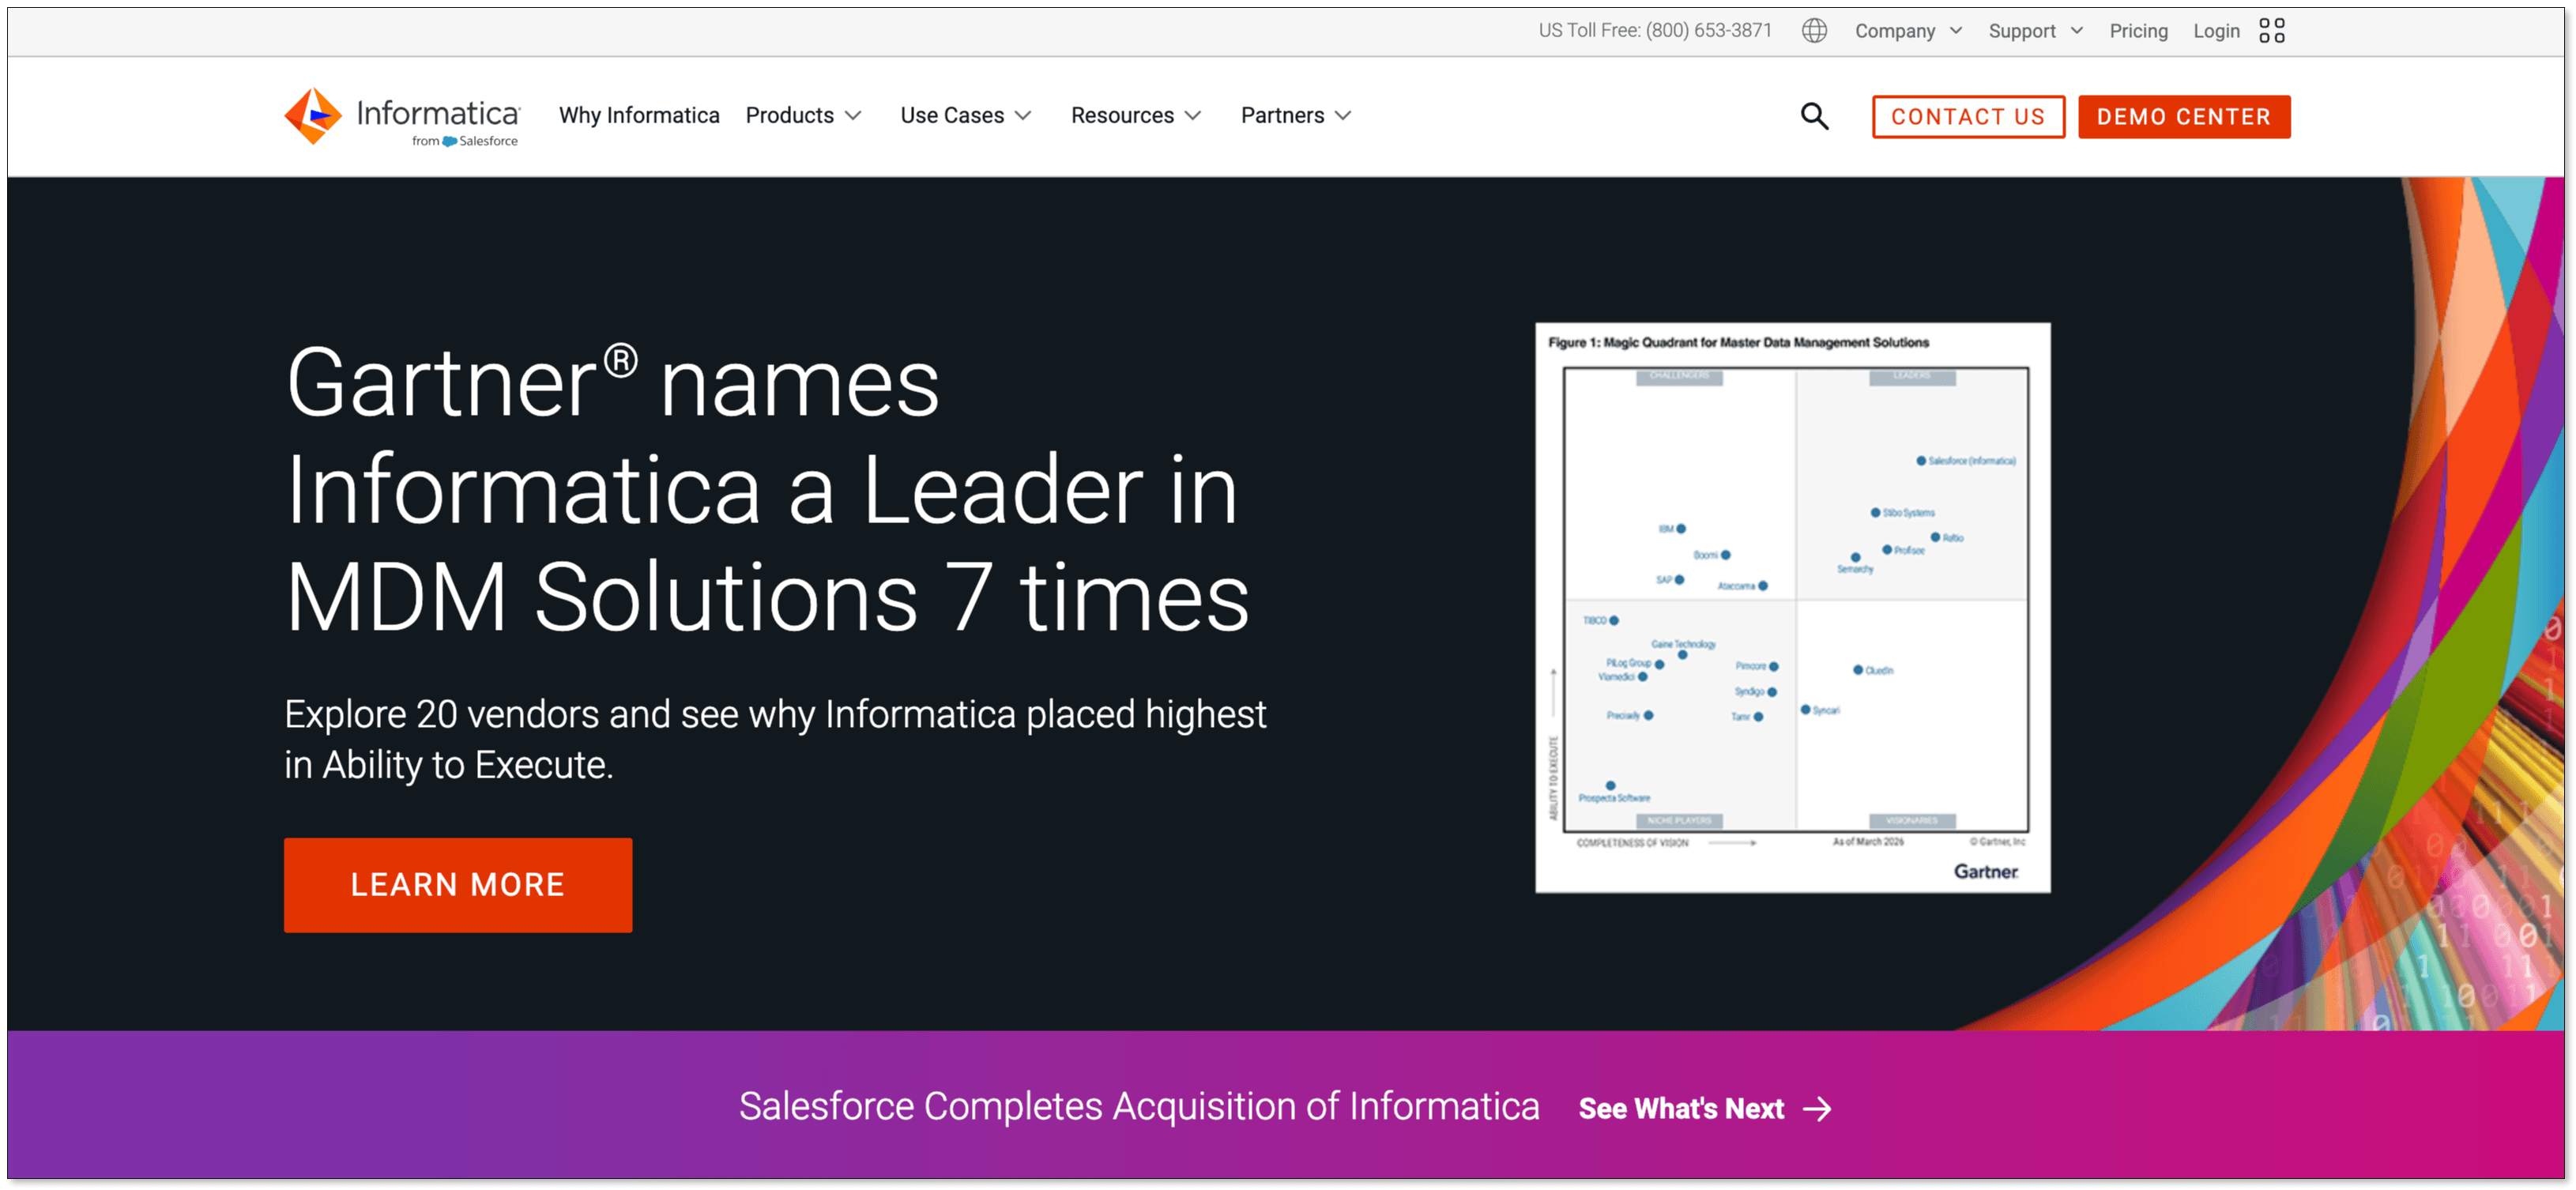Expand the Resources menu

pos(1136,115)
